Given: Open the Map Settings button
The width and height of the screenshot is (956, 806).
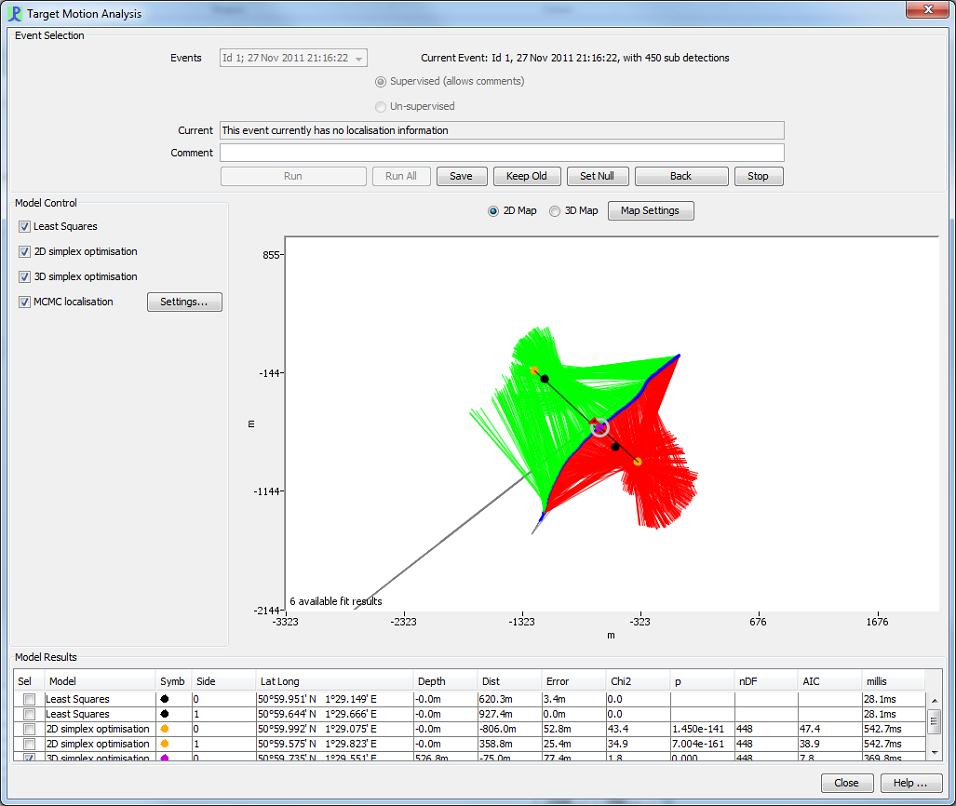Looking at the screenshot, I should click(x=651, y=211).
